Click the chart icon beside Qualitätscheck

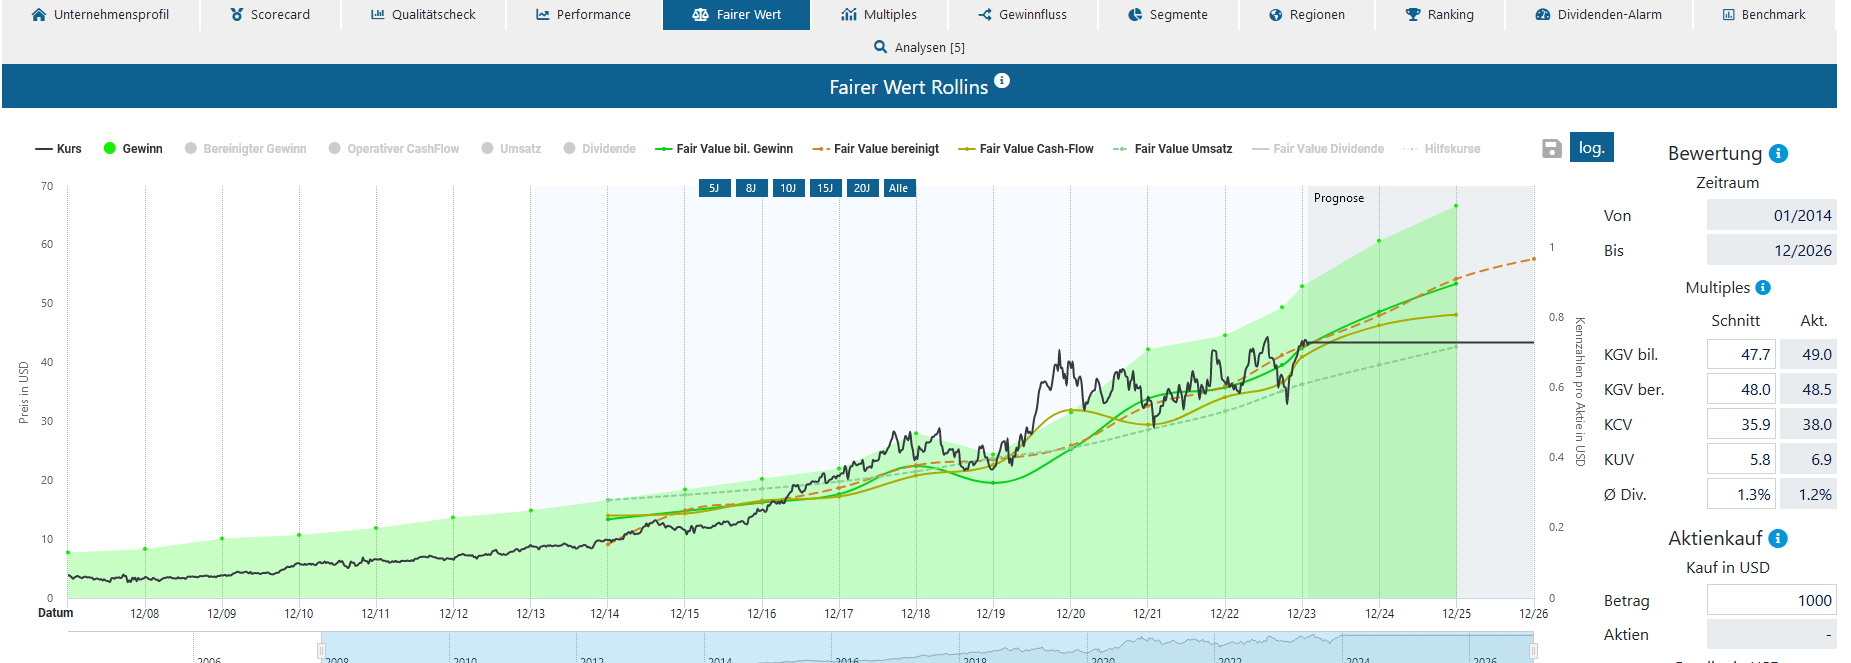click(x=378, y=15)
